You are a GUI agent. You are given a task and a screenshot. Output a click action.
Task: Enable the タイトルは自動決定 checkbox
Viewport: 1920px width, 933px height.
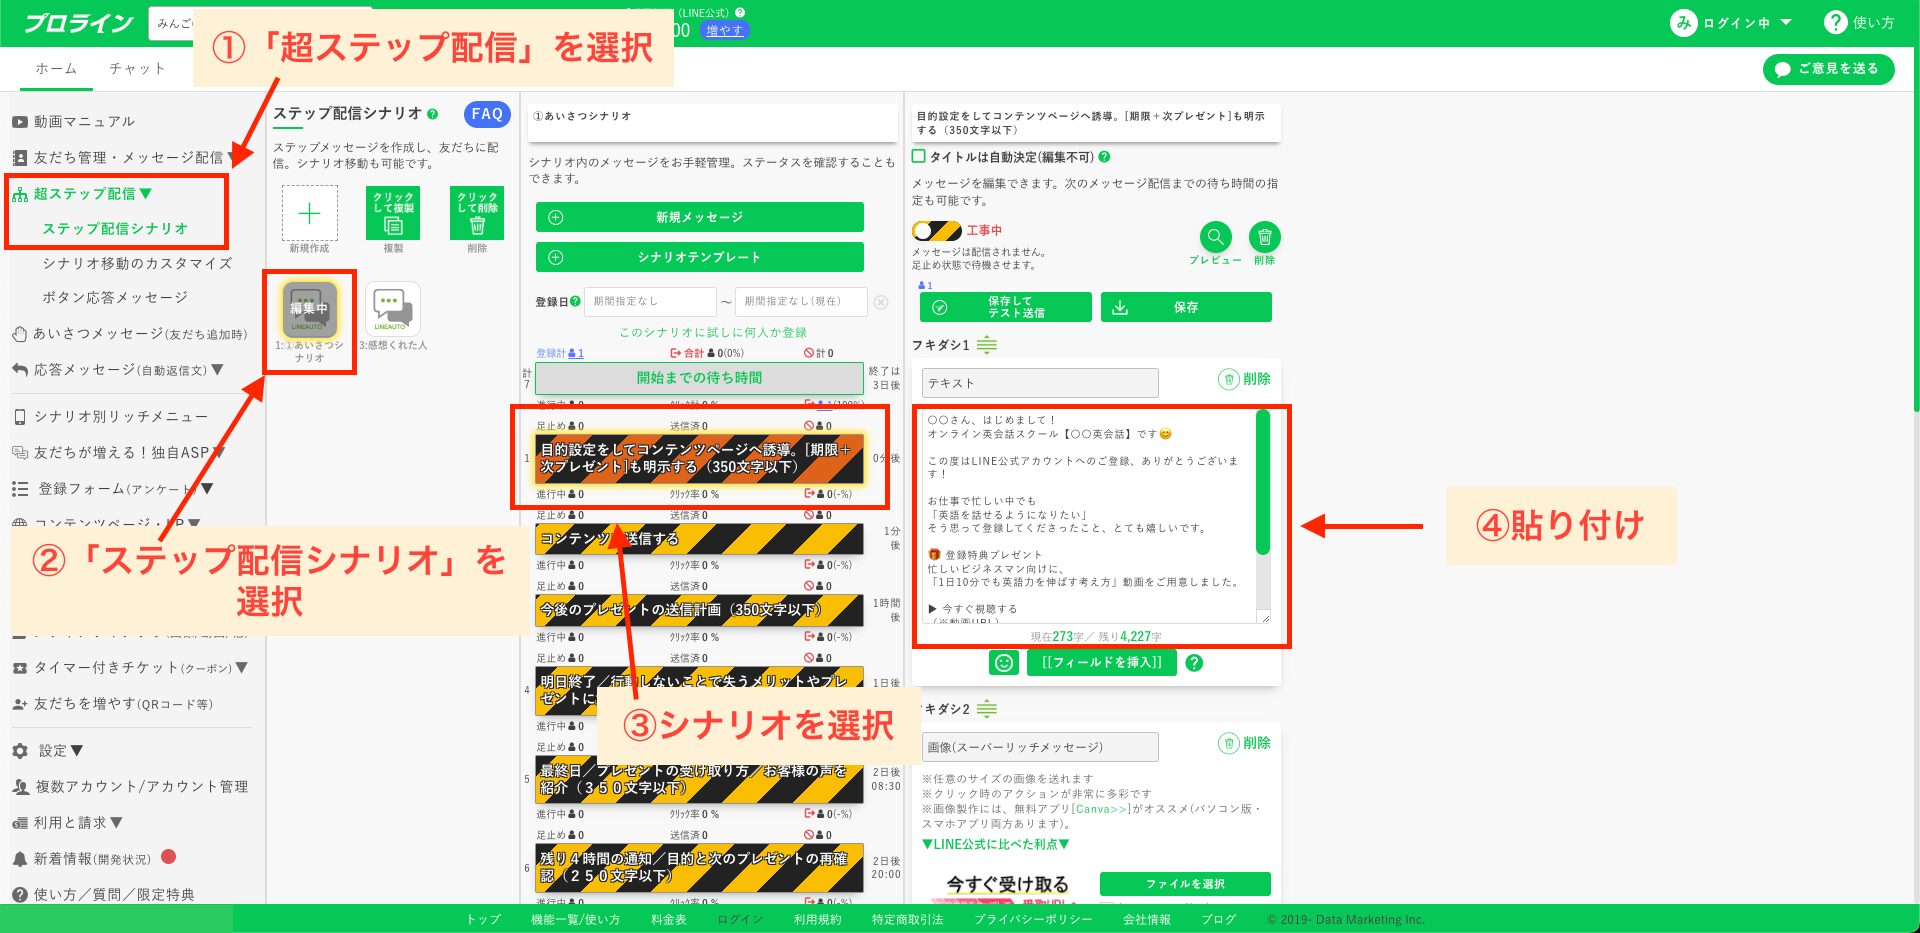click(917, 156)
